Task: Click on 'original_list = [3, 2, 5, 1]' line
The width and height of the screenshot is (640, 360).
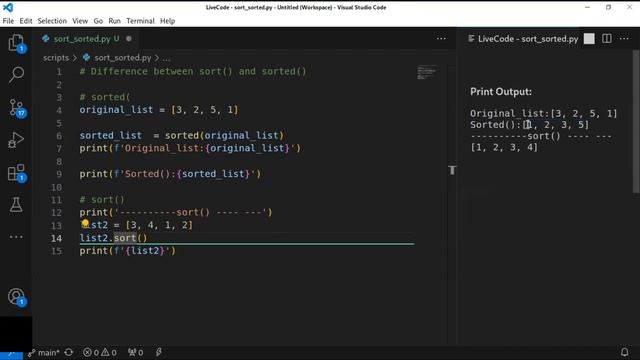Action: click(159, 110)
